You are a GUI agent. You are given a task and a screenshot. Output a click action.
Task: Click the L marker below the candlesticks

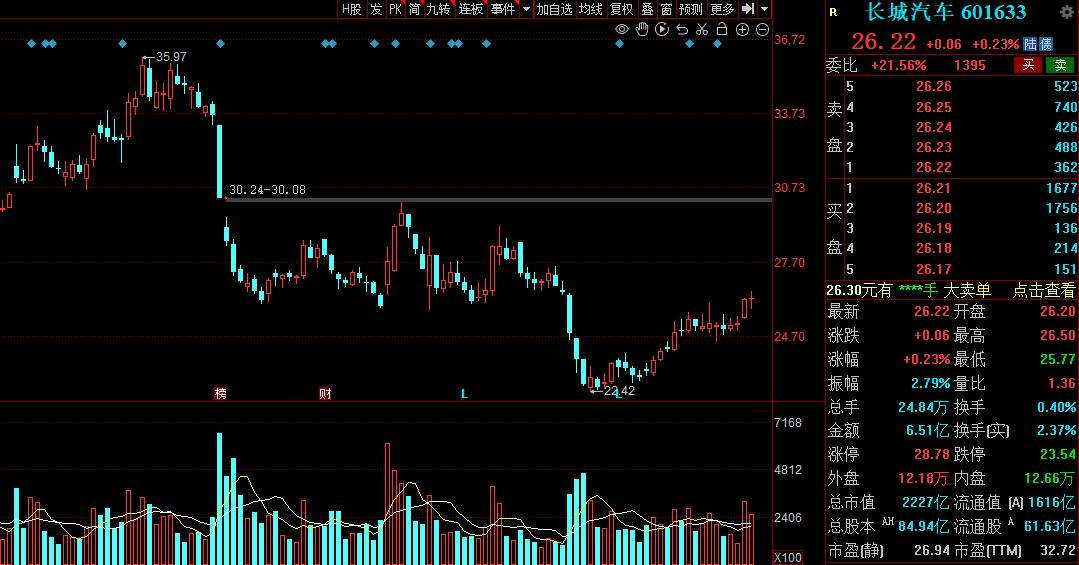tap(464, 394)
